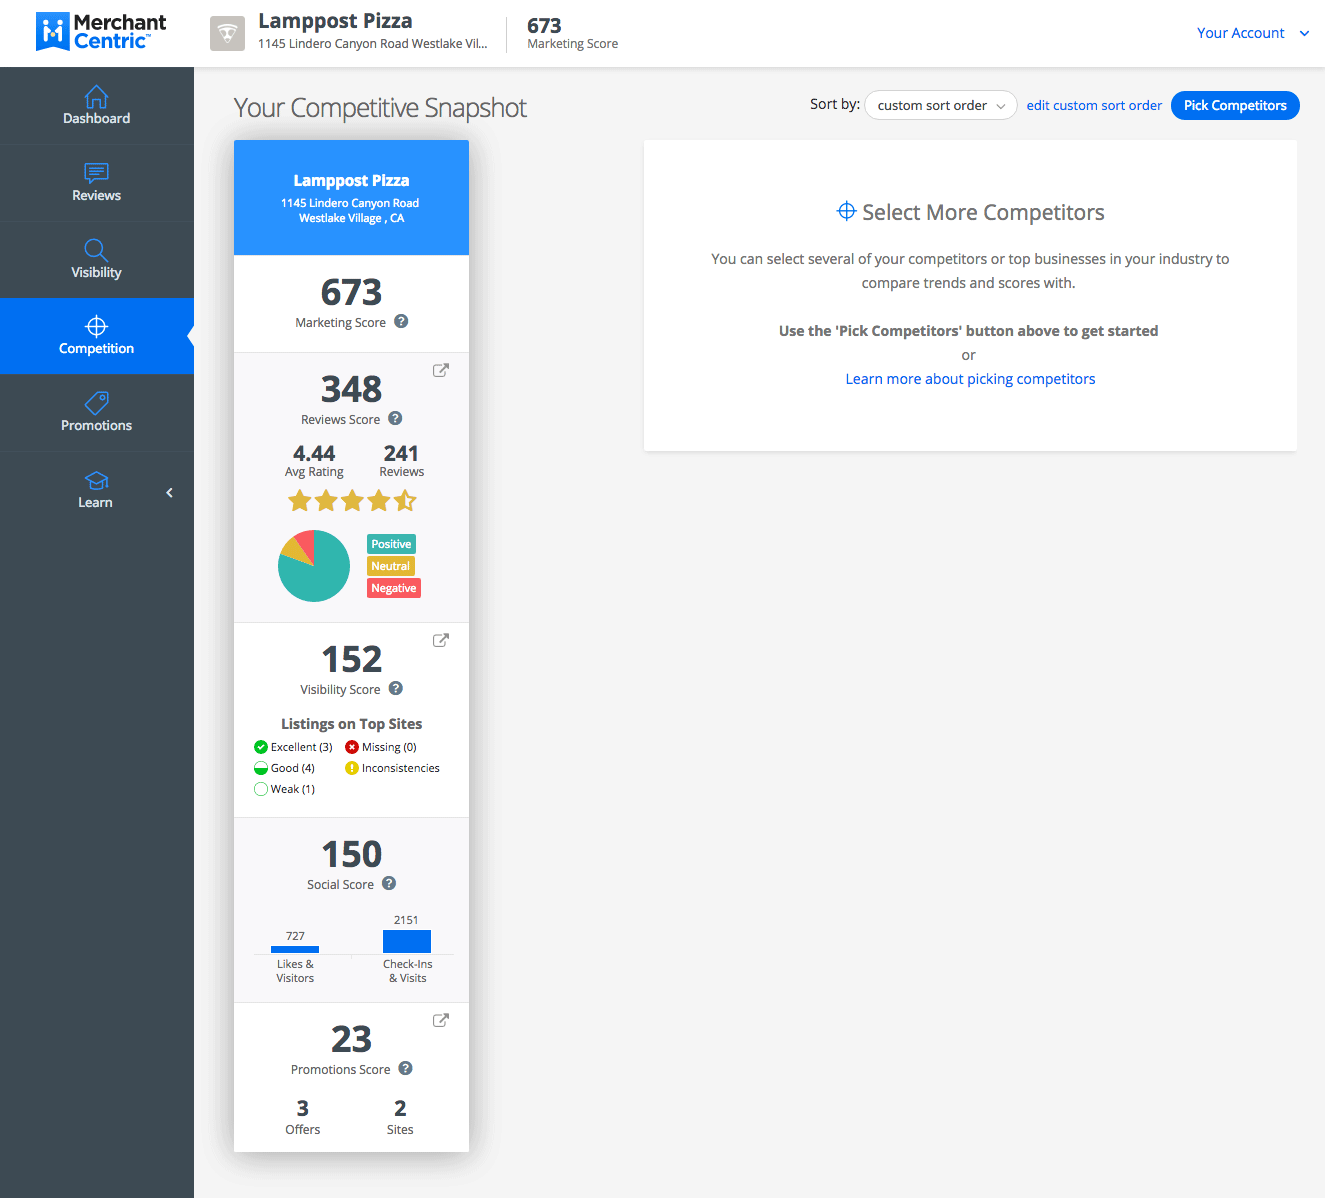Click the Negative legend label
Viewport: 1325px width, 1198px height.
coord(394,588)
